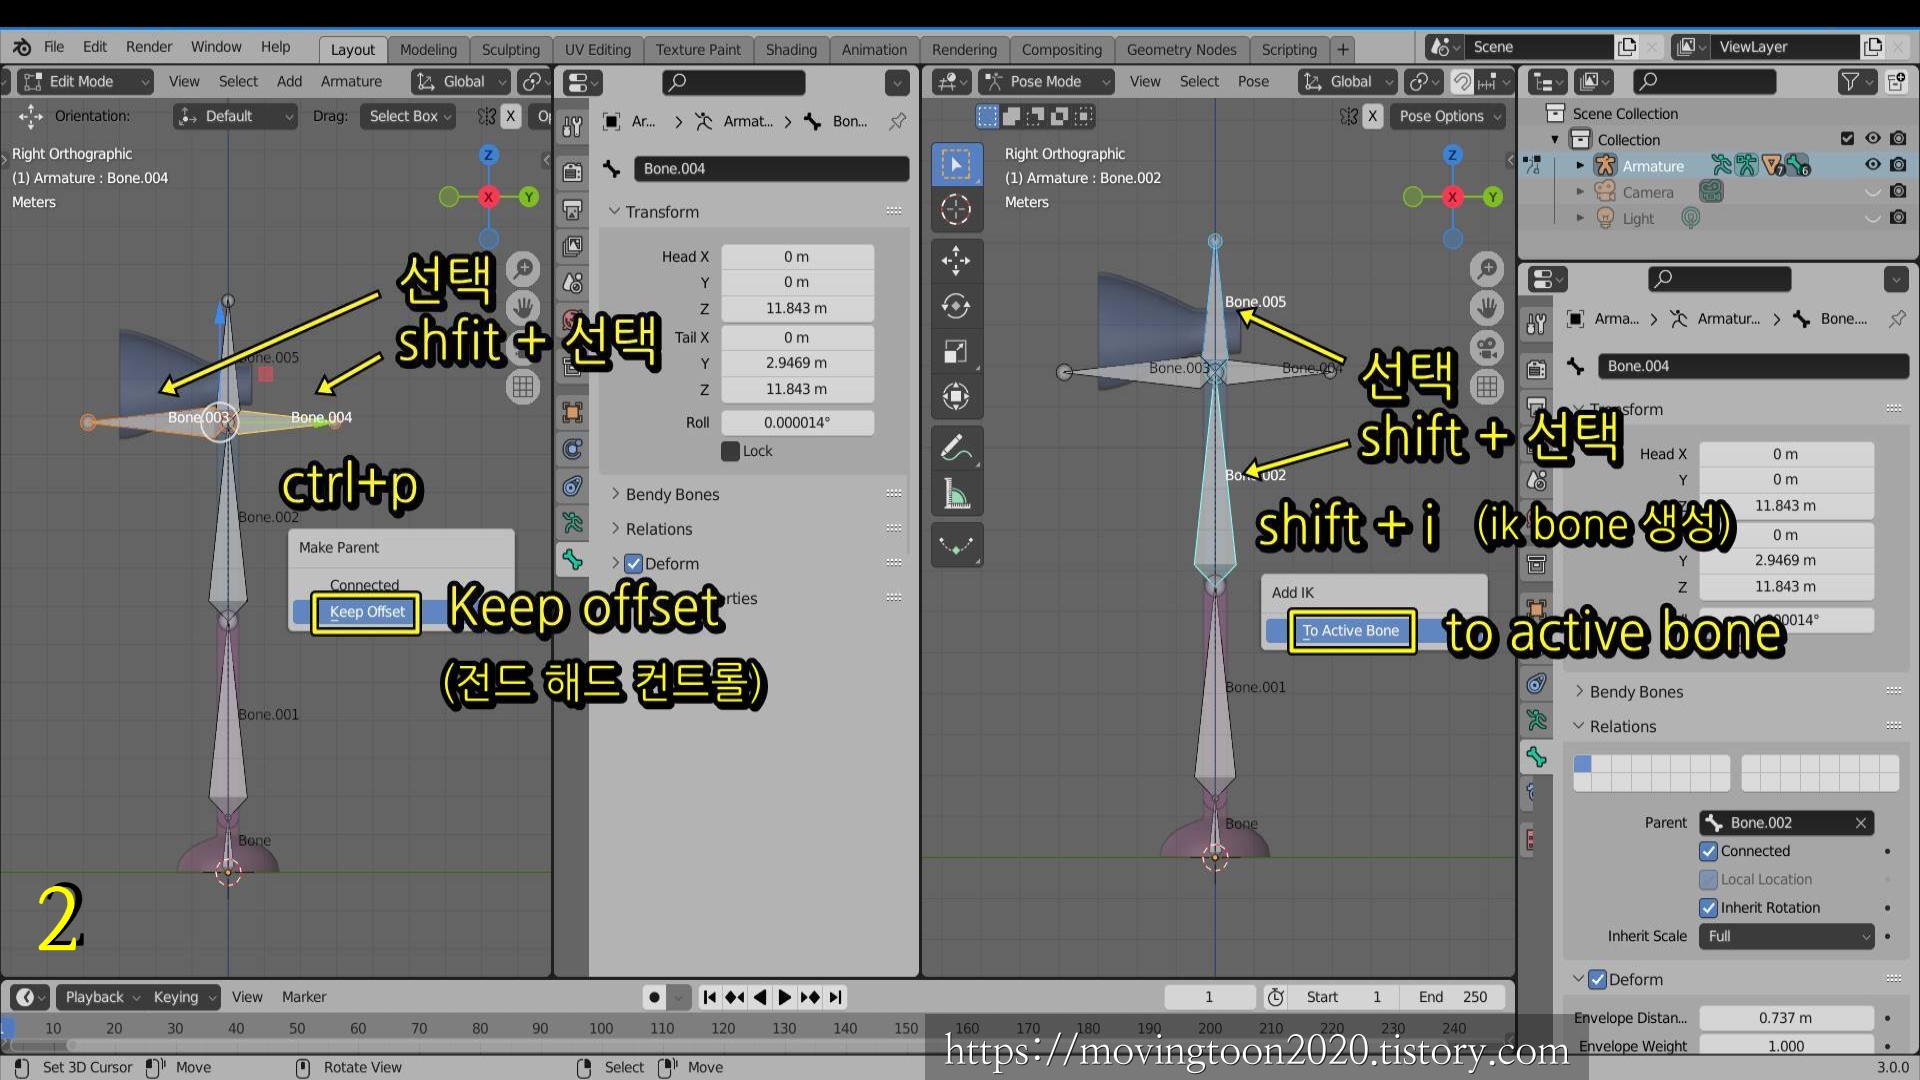Play the animation forward
This screenshot has width=1920, height=1080.
[784, 997]
